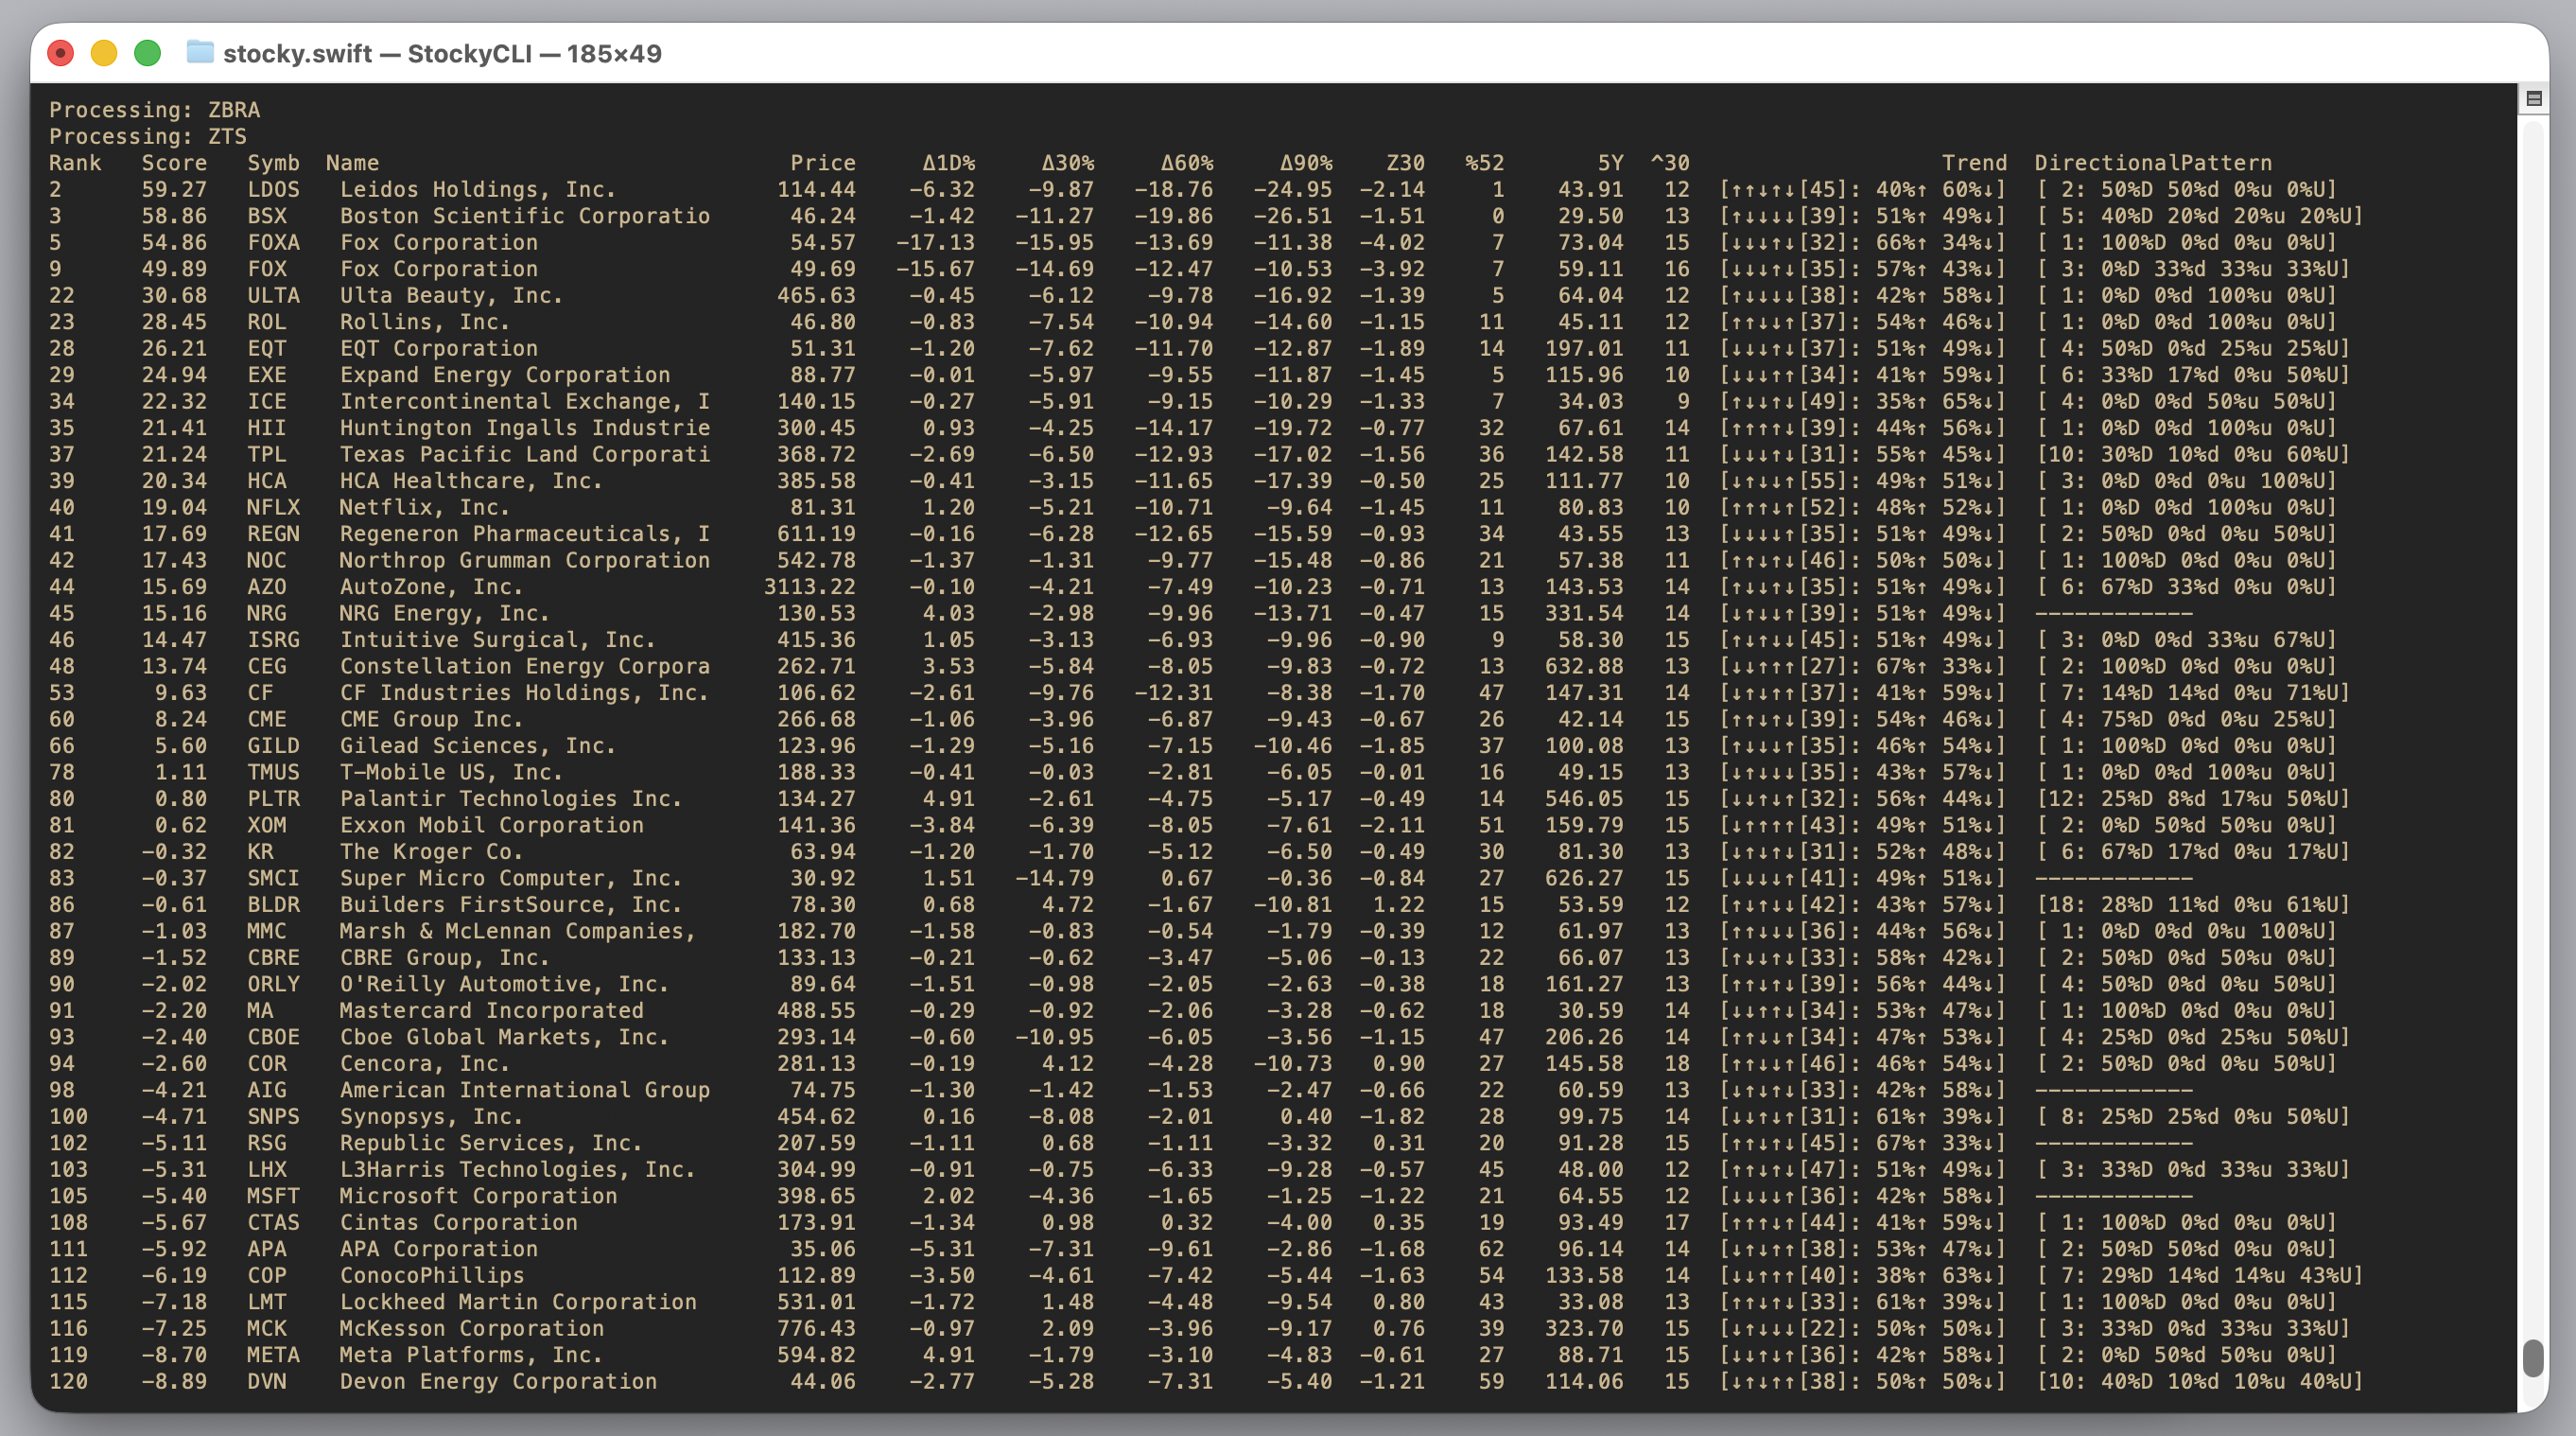Click 'HCA Healthcare, Inc.' name
Image resolution: width=2576 pixels, height=1436 pixels.
tap(472, 481)
